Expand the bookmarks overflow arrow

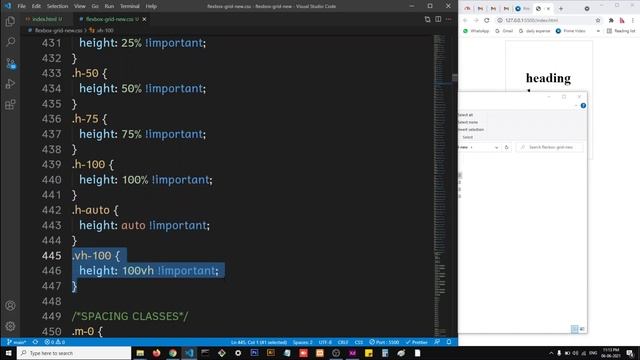point(598,31)
